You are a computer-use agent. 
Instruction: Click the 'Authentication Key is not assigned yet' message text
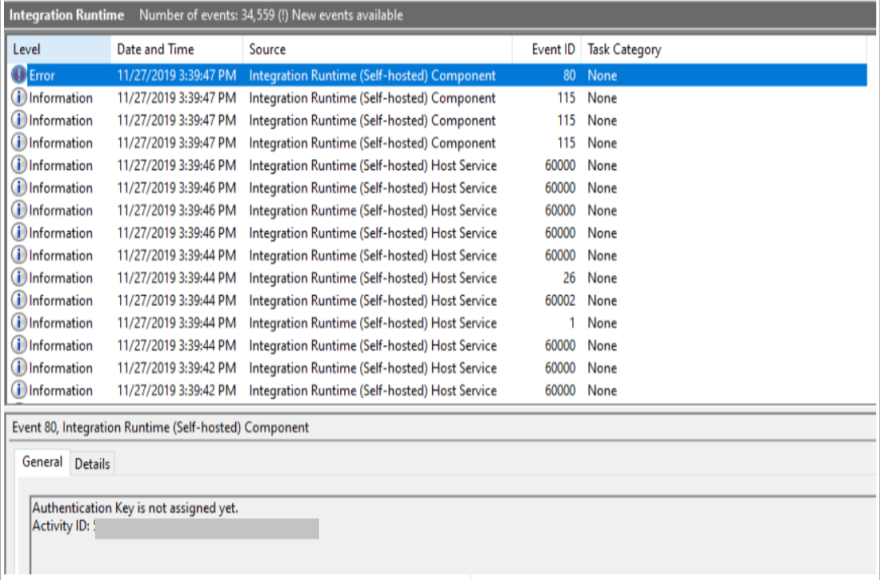[135, 508]
